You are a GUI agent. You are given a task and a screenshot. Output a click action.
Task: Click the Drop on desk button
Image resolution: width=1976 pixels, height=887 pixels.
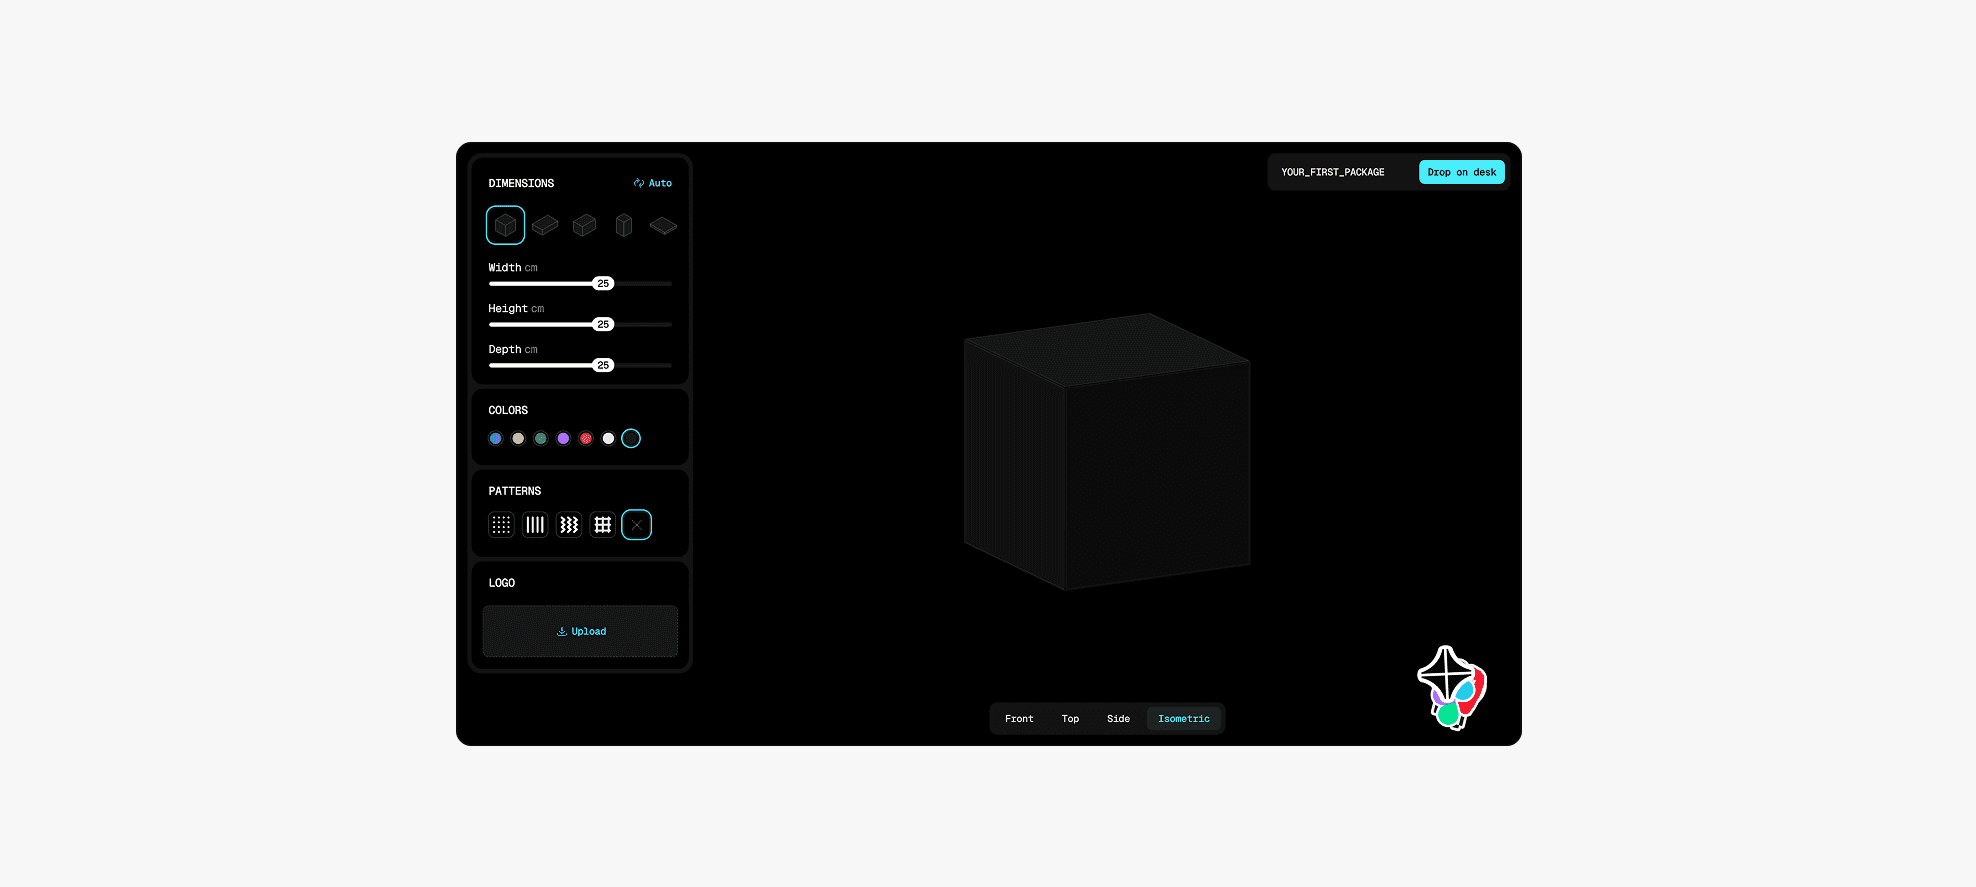(1462, 172)
